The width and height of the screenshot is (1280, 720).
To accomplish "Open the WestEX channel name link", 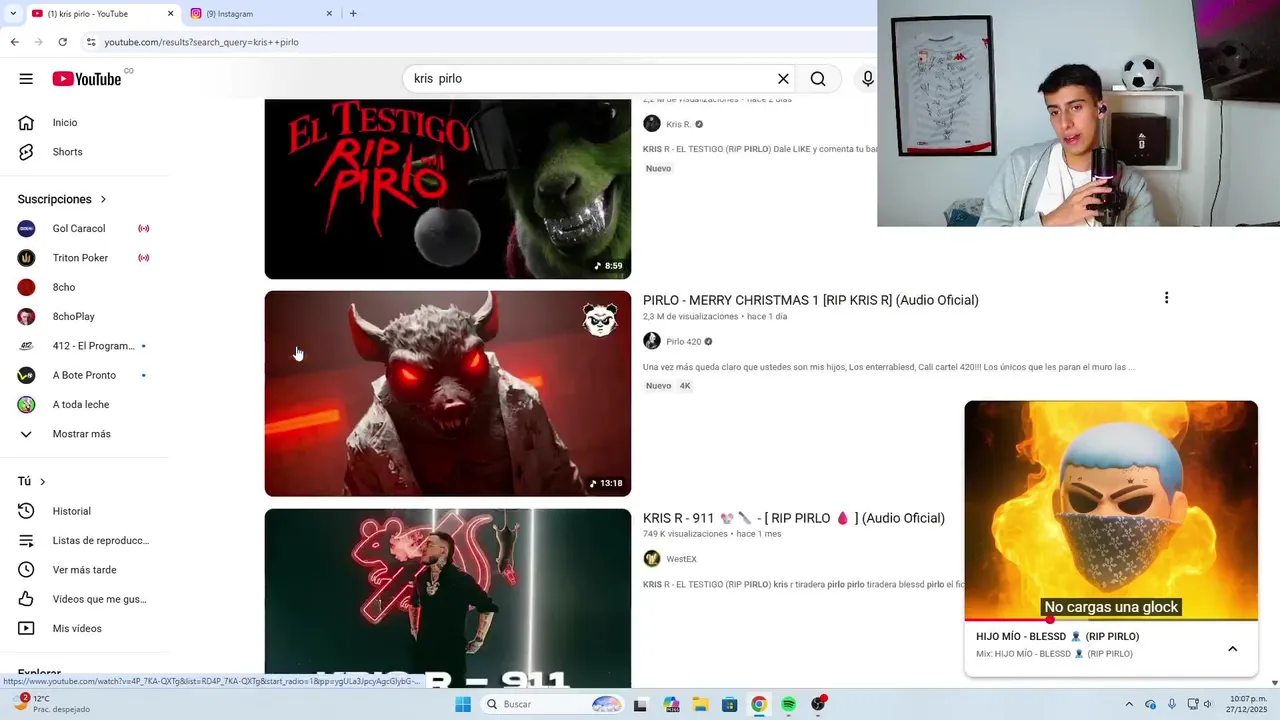I will 681,559.
